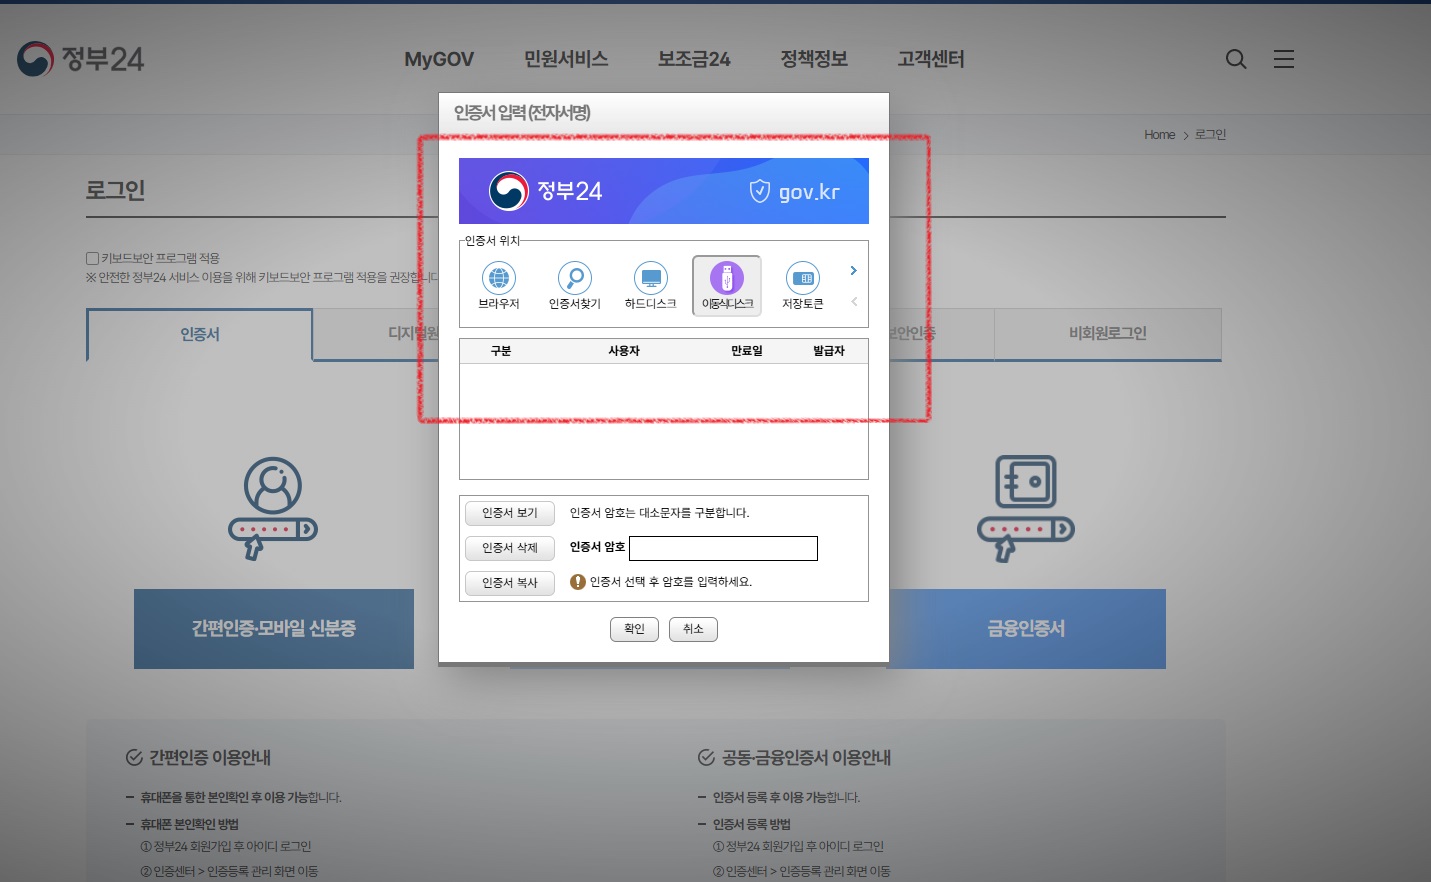Go to 정부24 home logo in header
The image size is (1431, 882).
tap(81, 59)
